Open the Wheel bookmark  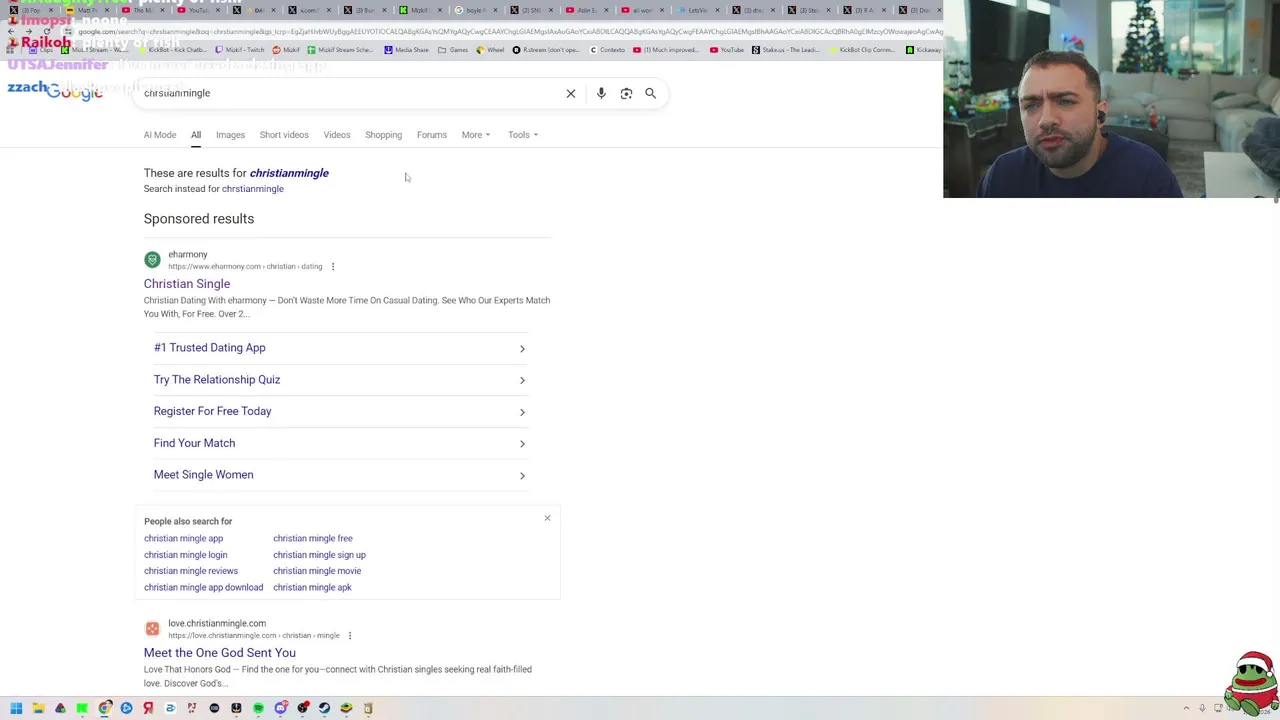tap(490, 50)
